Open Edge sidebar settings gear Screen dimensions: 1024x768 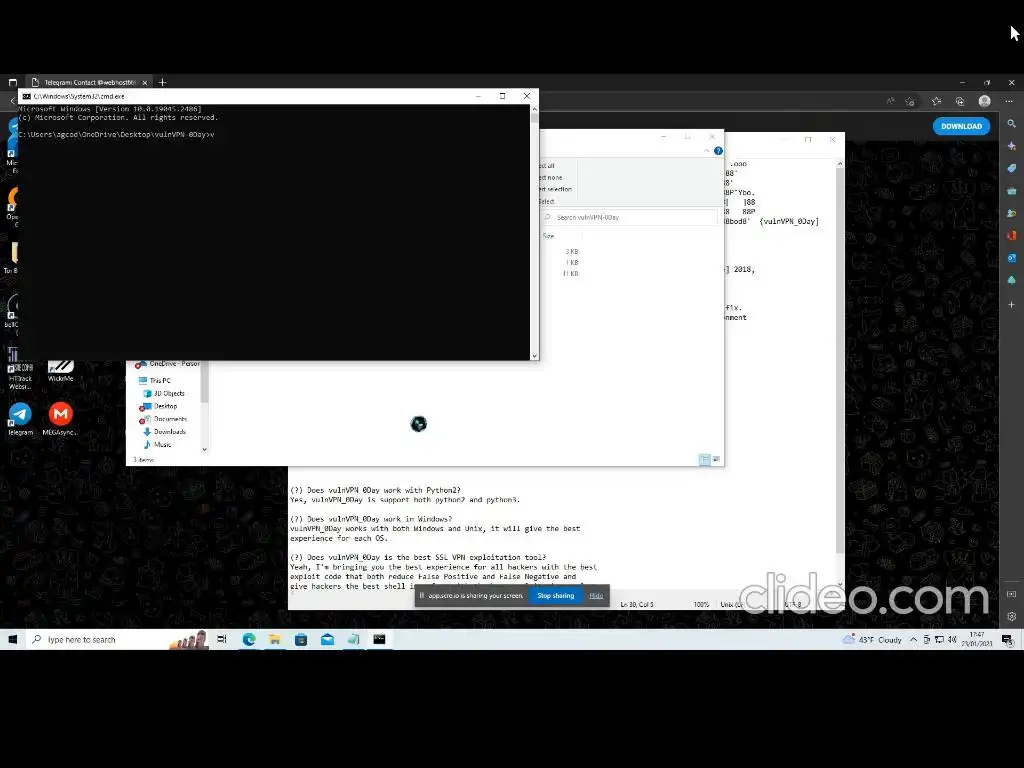pyautogui.click(x=1011, y=616)
